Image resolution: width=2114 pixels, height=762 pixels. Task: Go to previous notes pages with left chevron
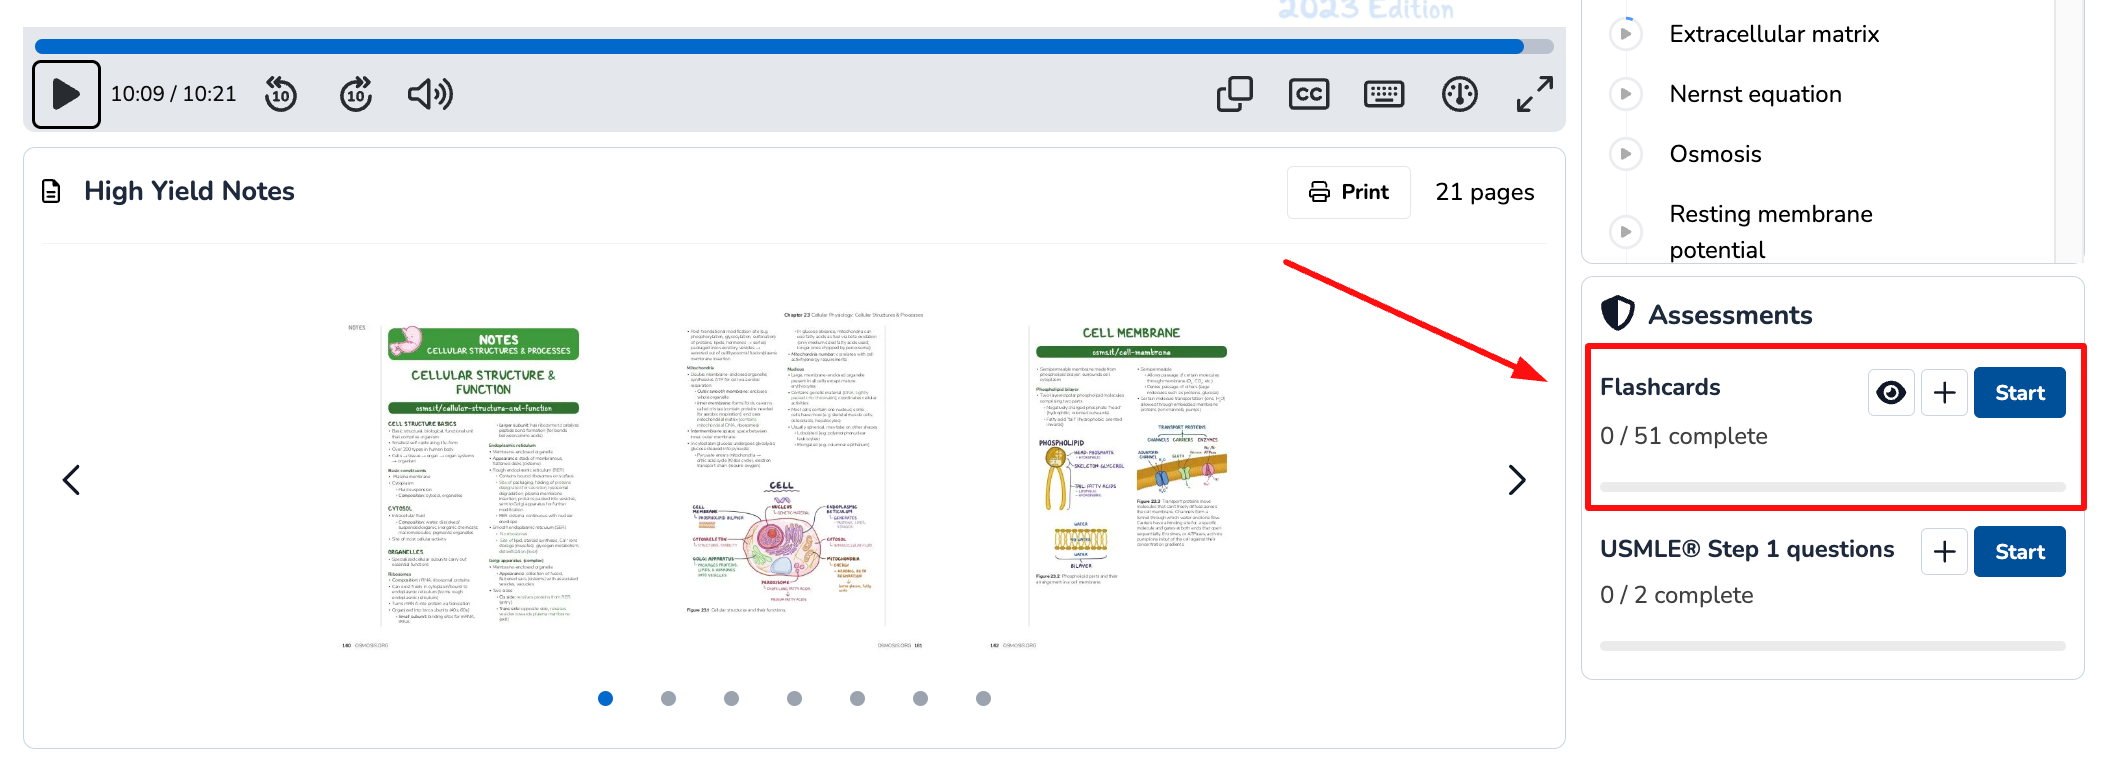71,481
